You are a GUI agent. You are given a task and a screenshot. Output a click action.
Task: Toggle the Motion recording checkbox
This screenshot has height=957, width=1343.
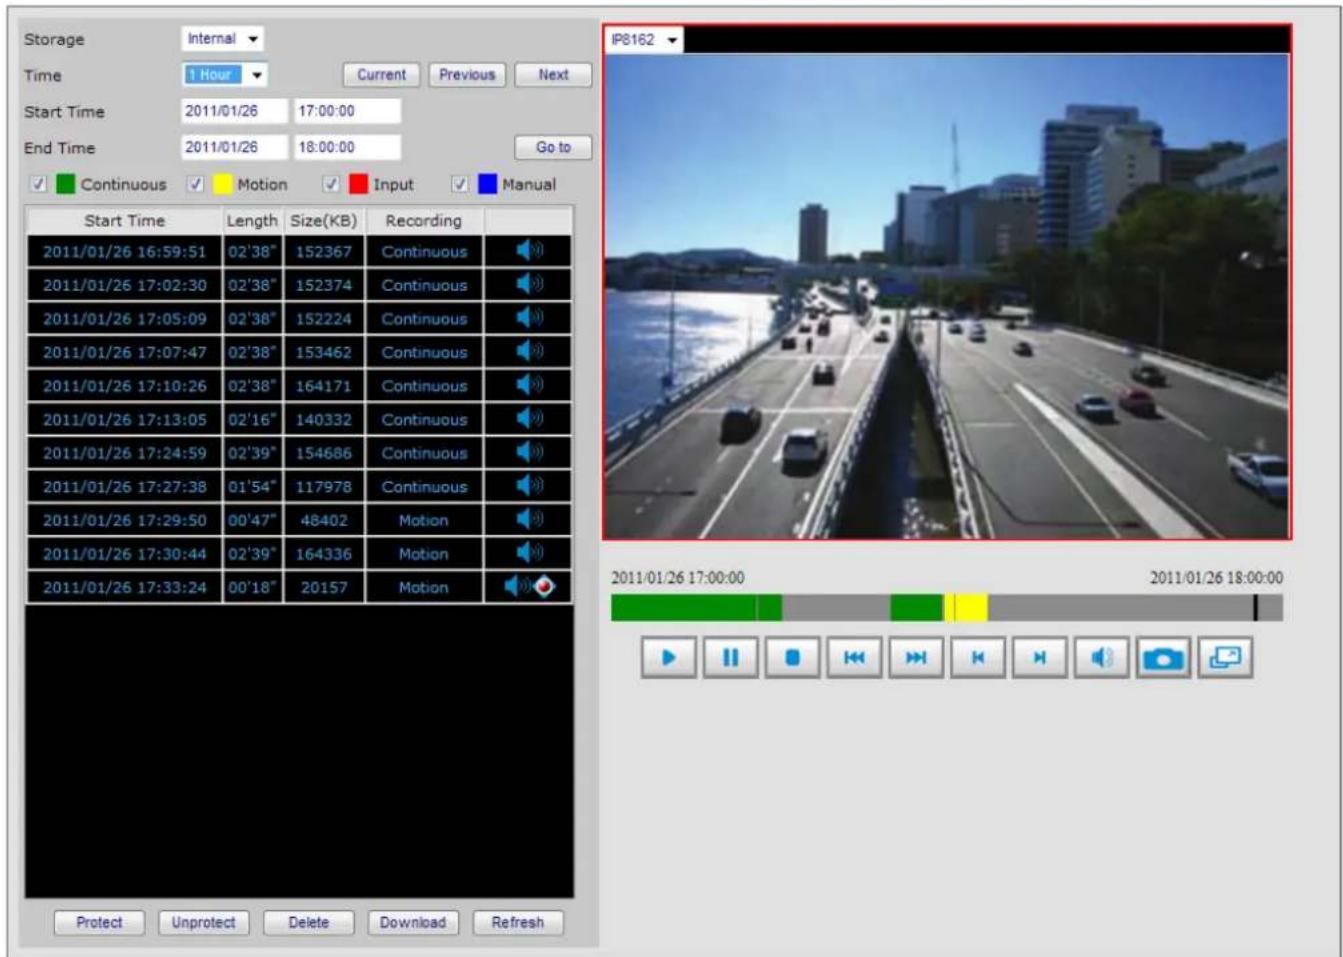pyautogui.click(x=196, y=184)
